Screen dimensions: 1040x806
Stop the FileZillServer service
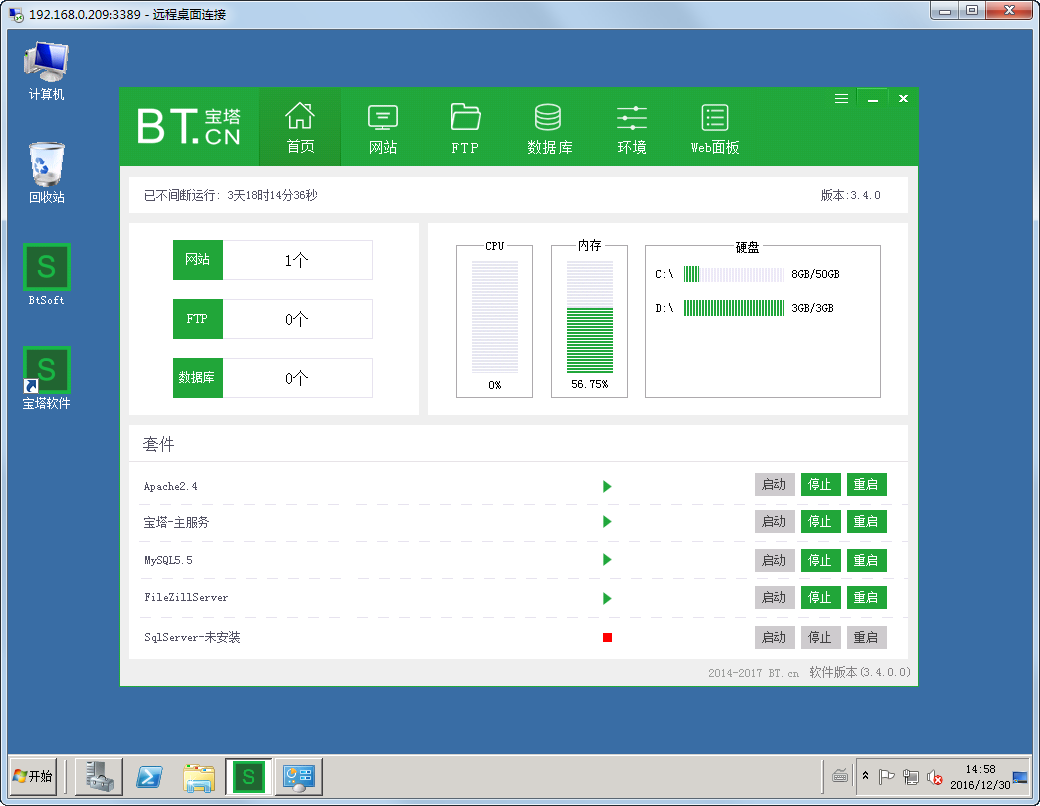tap(820, 598)
